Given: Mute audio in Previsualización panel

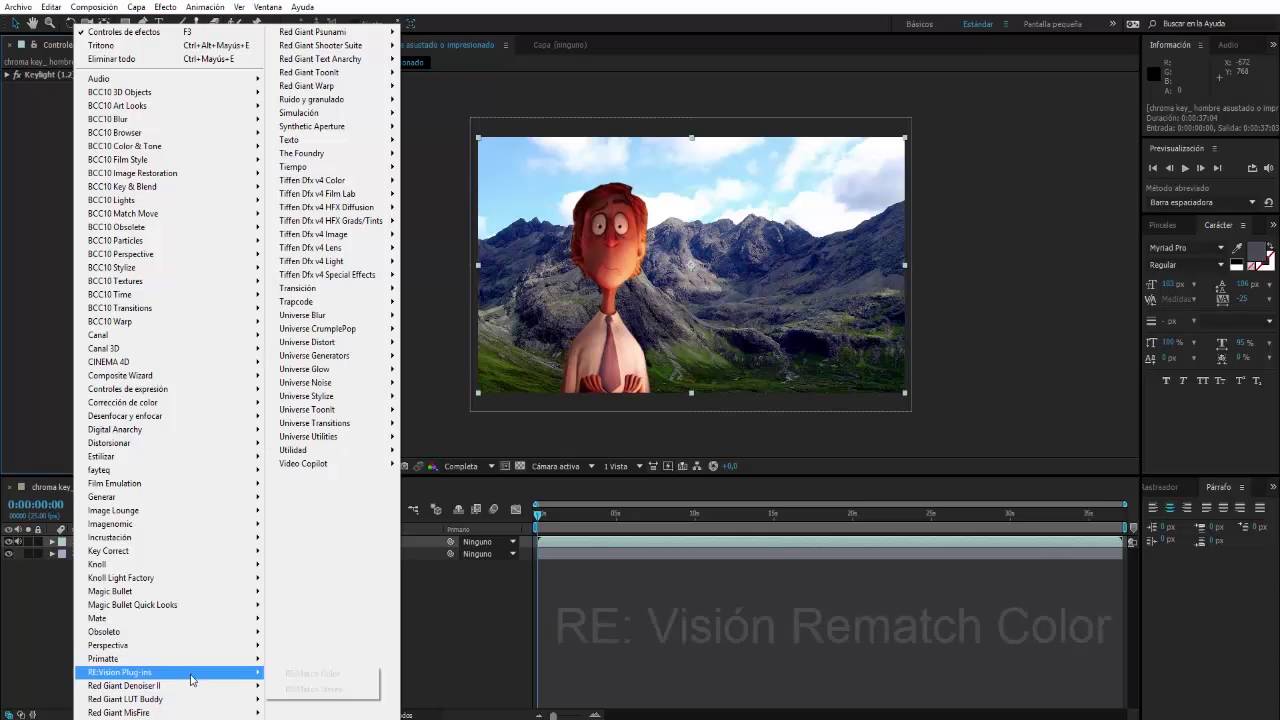Looking at the screenshot, I should click(x=1269, y=168).
